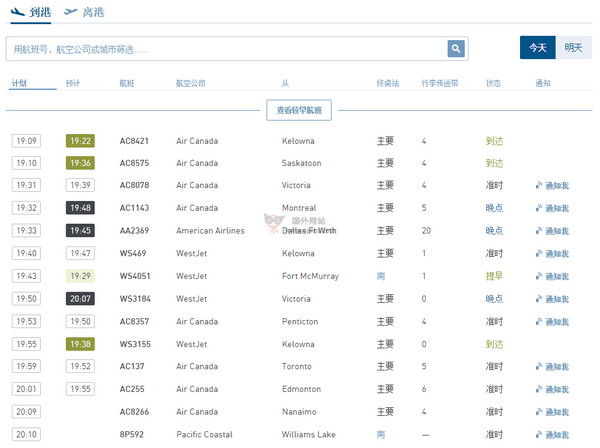Focus the flight filter search field

(x=225, y=49)
